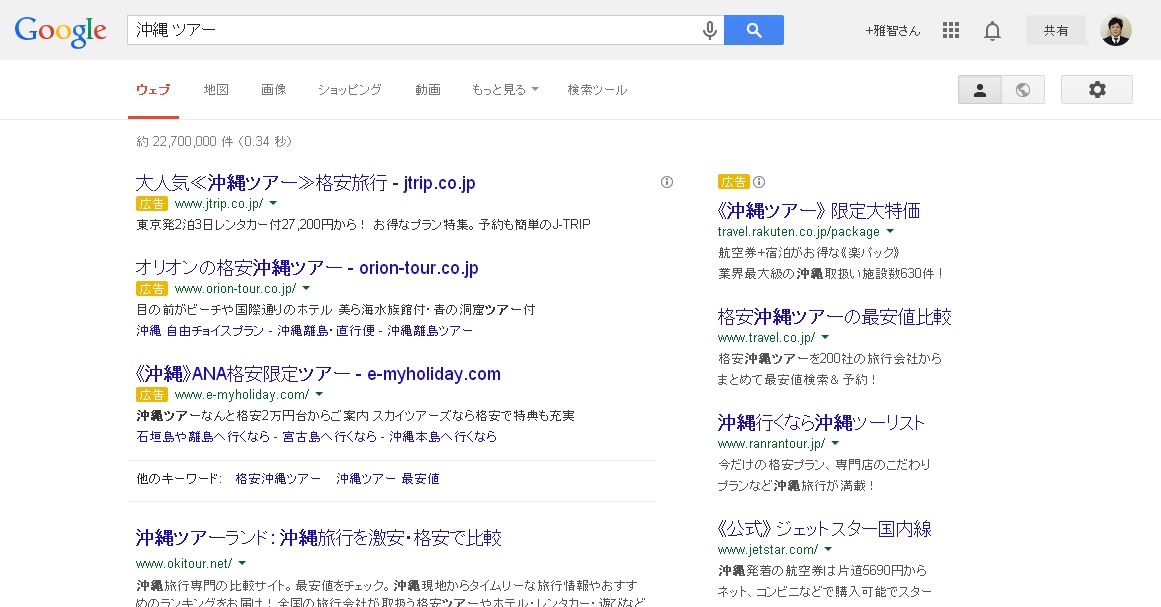Click the www.jtrip.co.jp/ URL text
The width and height of the screenshot is (1161, 607).
pos(218,204)
